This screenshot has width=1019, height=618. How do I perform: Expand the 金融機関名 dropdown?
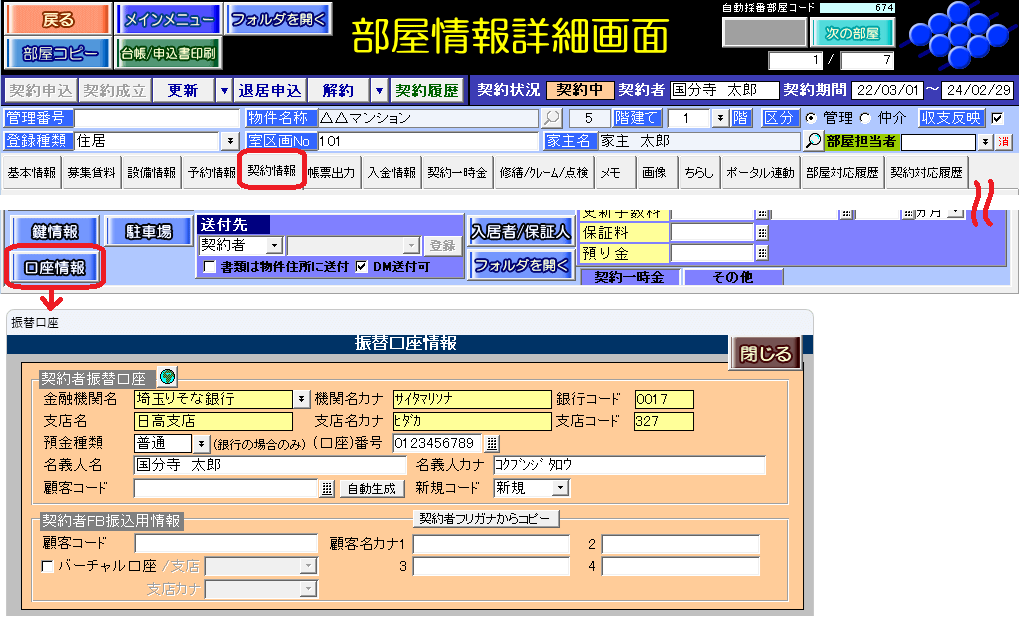301,399
